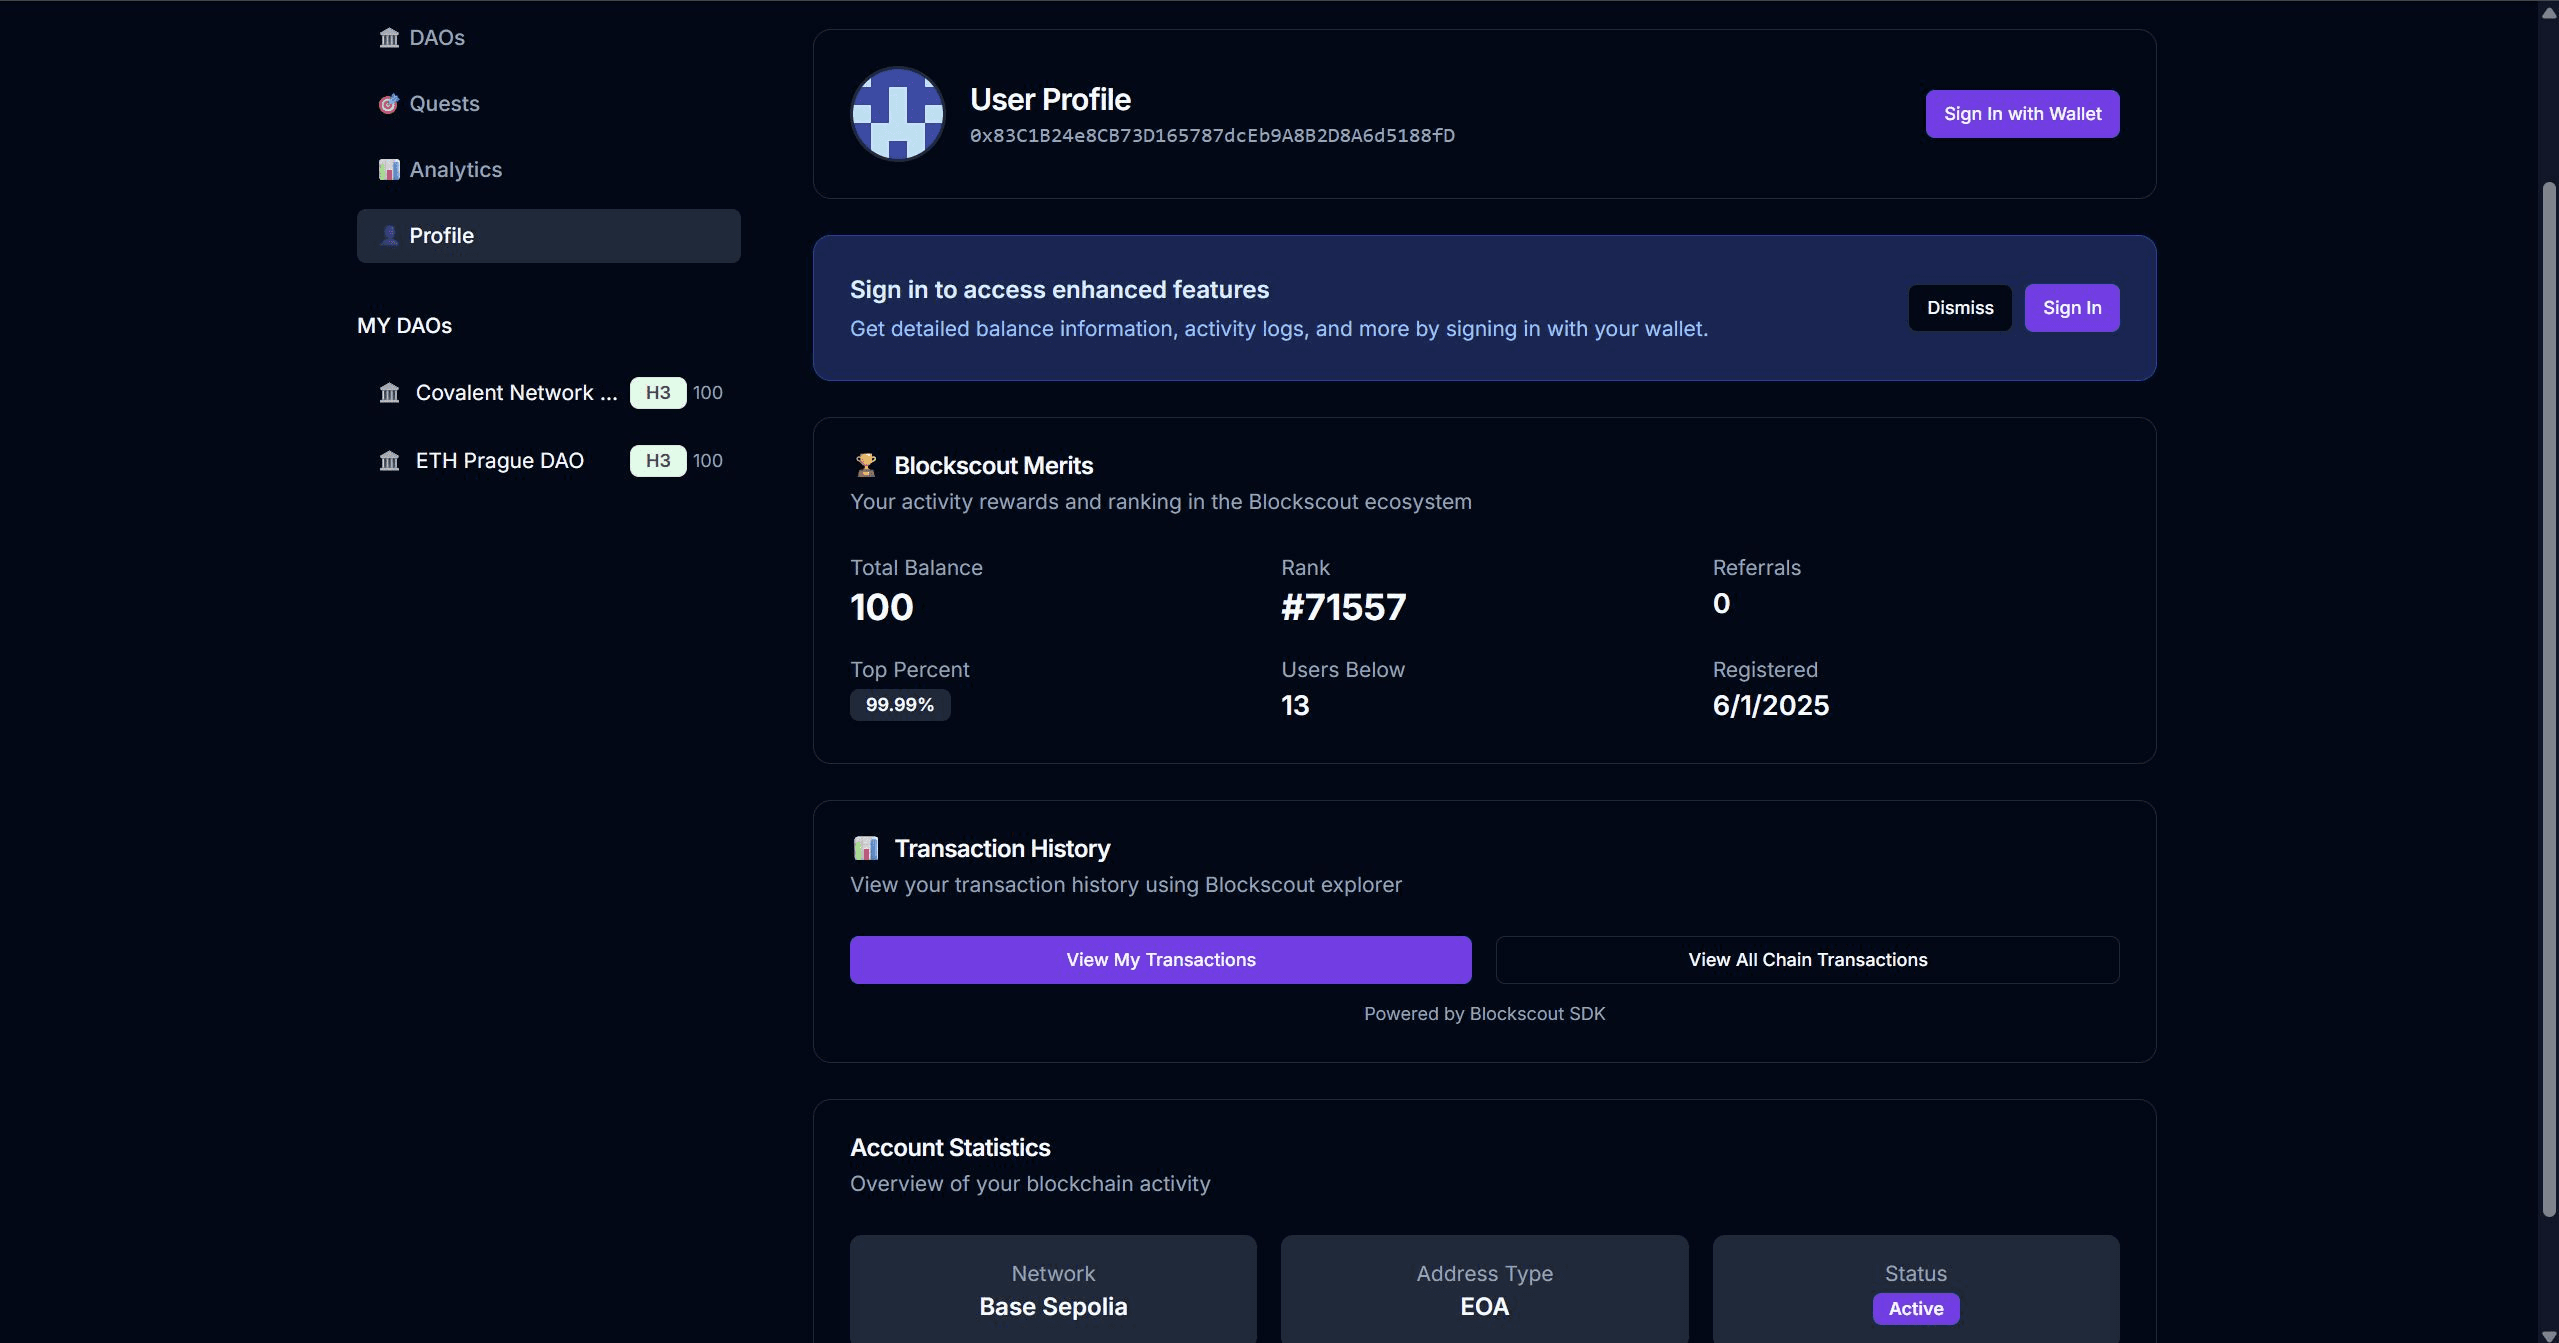Screen dimensions: 2559x1343
Task: Click the Transaction History chart icon
Action: pyautogui.click(x=866, y=848)
